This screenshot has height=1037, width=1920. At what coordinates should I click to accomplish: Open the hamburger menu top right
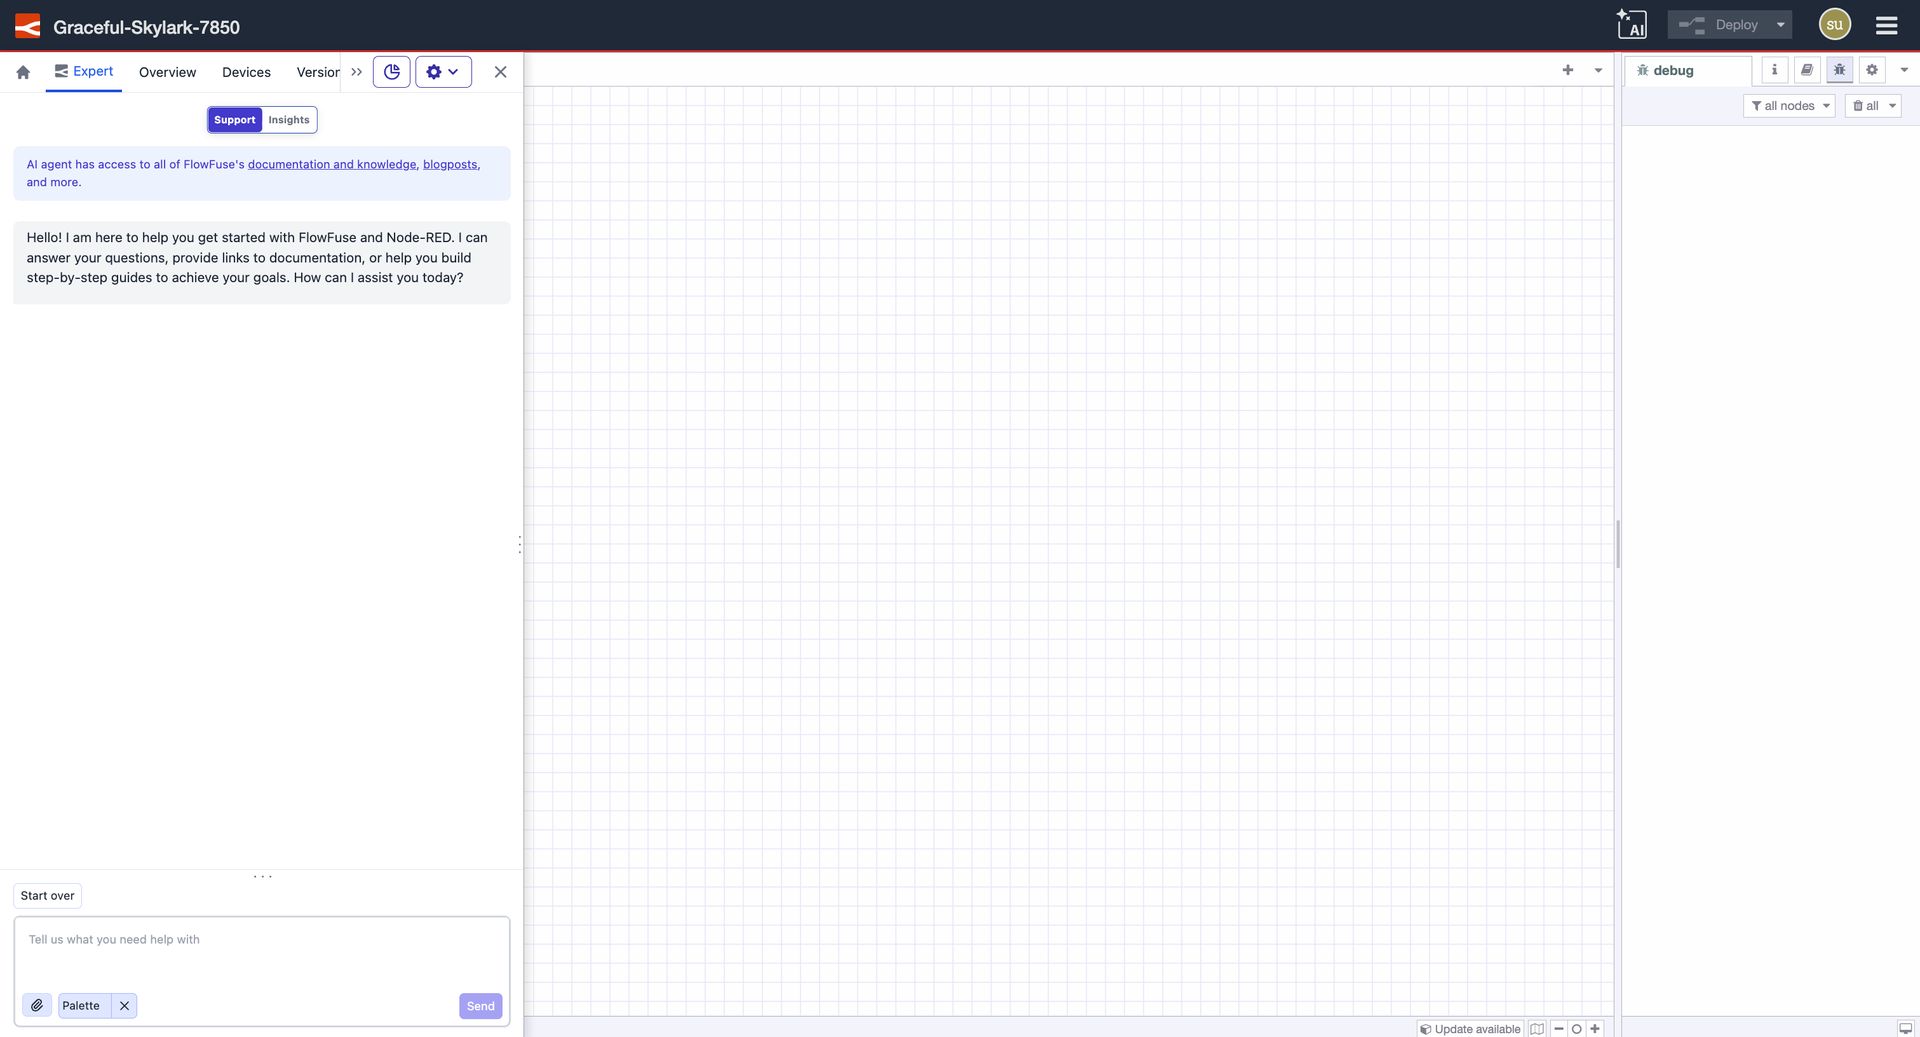coord(1886,25)
